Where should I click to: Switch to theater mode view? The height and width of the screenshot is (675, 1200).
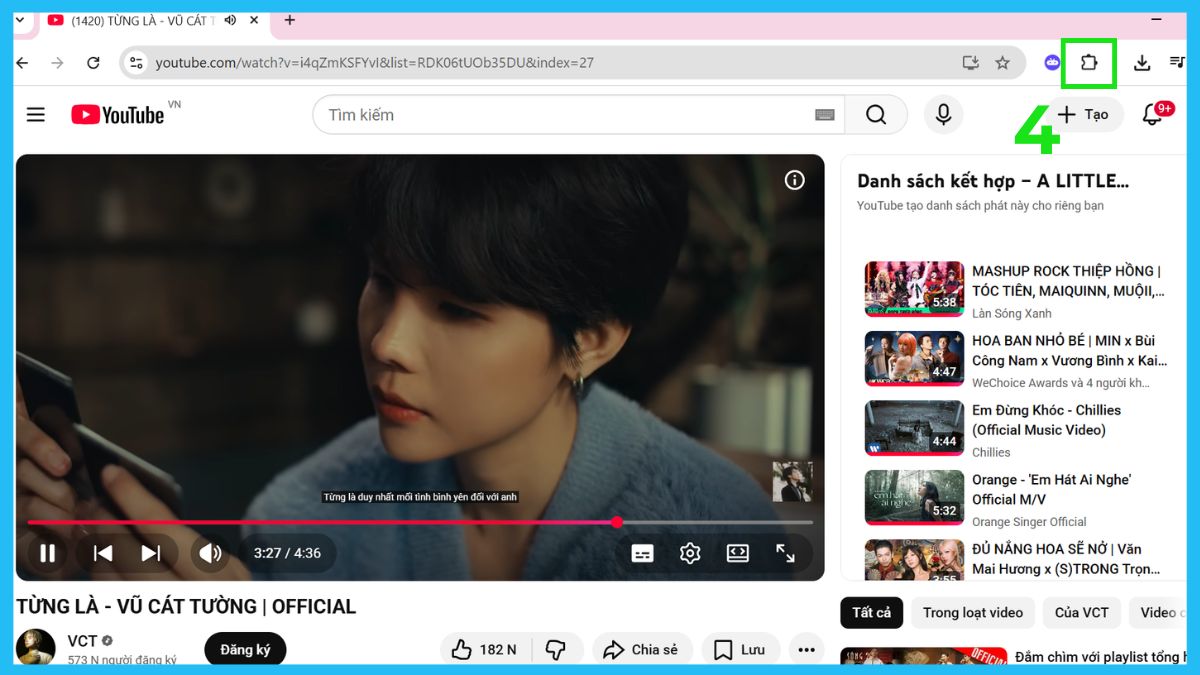pyautogui.click(x=738, y=553)
